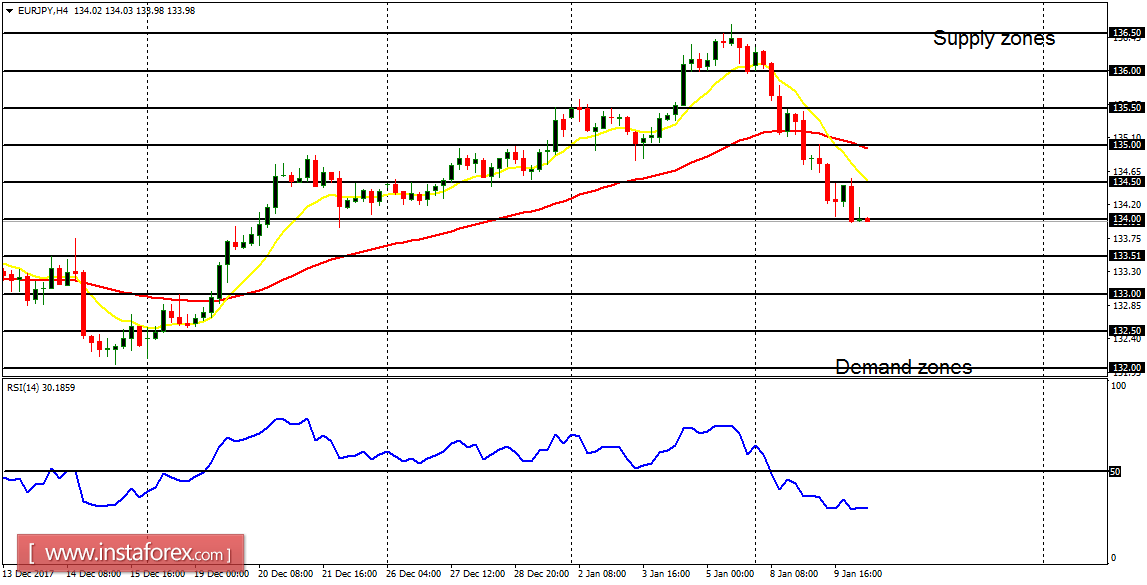The width and height of the screenshot is (1147, 585).
Task: Click the 132.50 highlighted price slider tag
Action: [1128, 329]
